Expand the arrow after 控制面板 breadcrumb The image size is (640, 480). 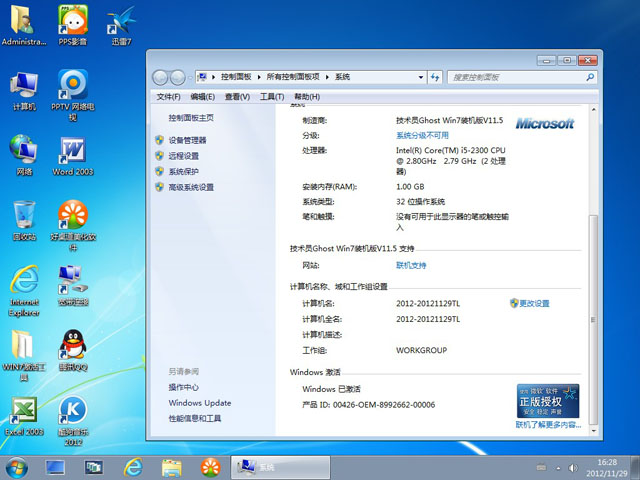tap(259, 77)
